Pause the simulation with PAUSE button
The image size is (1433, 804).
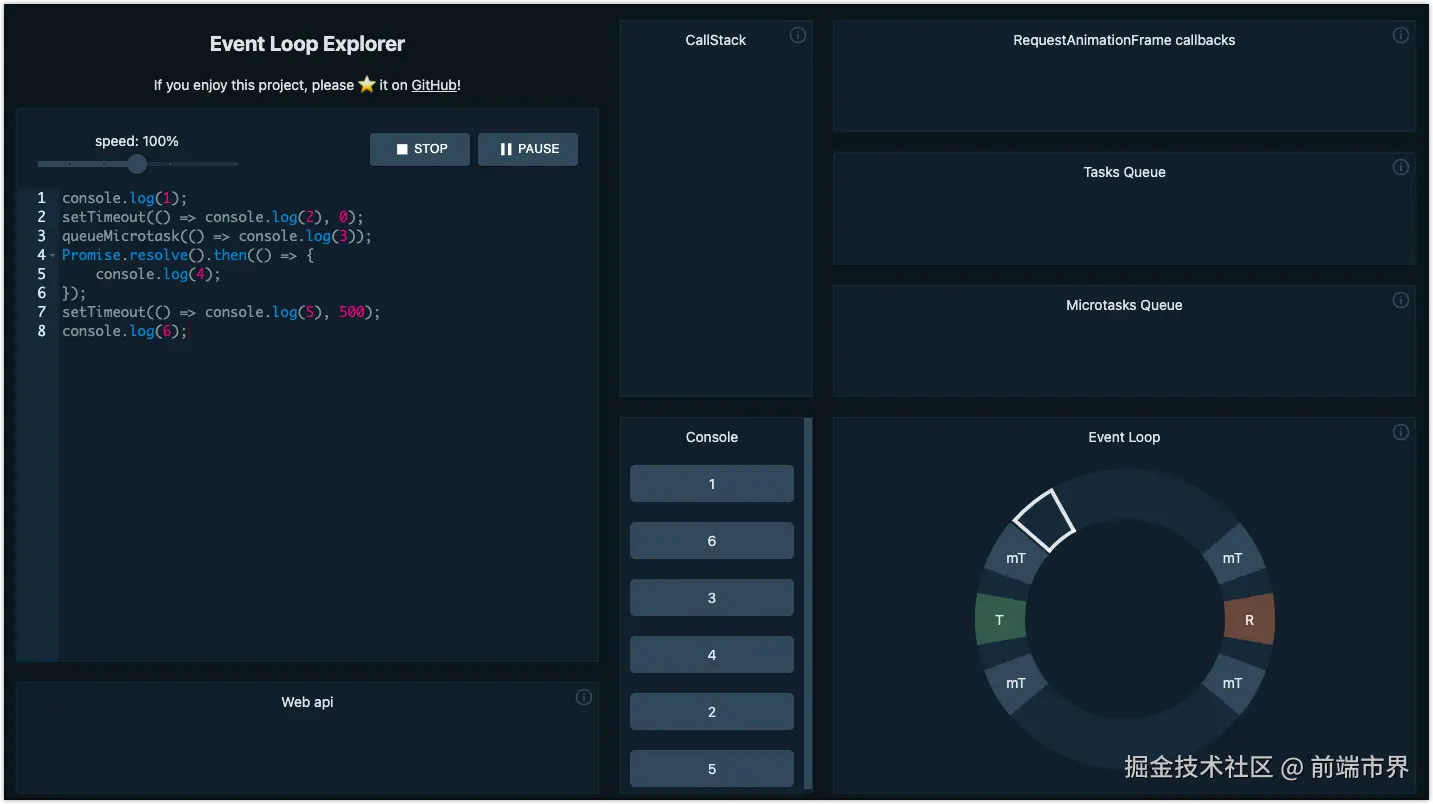pos(528,149)
